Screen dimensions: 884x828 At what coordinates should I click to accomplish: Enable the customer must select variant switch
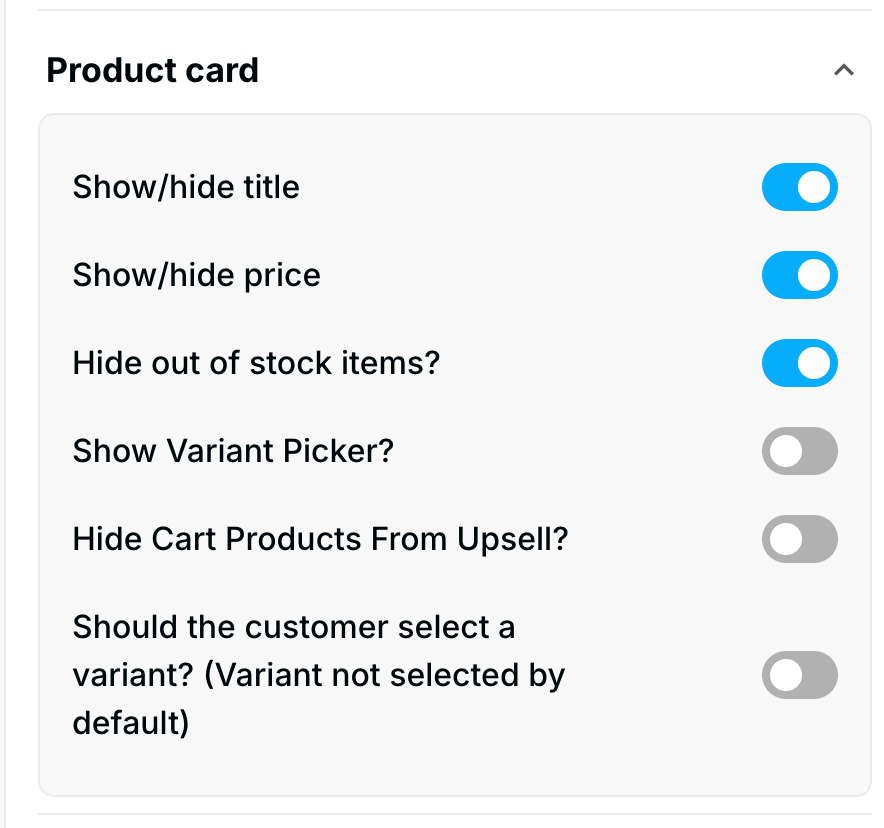click(x=799, y=675)
